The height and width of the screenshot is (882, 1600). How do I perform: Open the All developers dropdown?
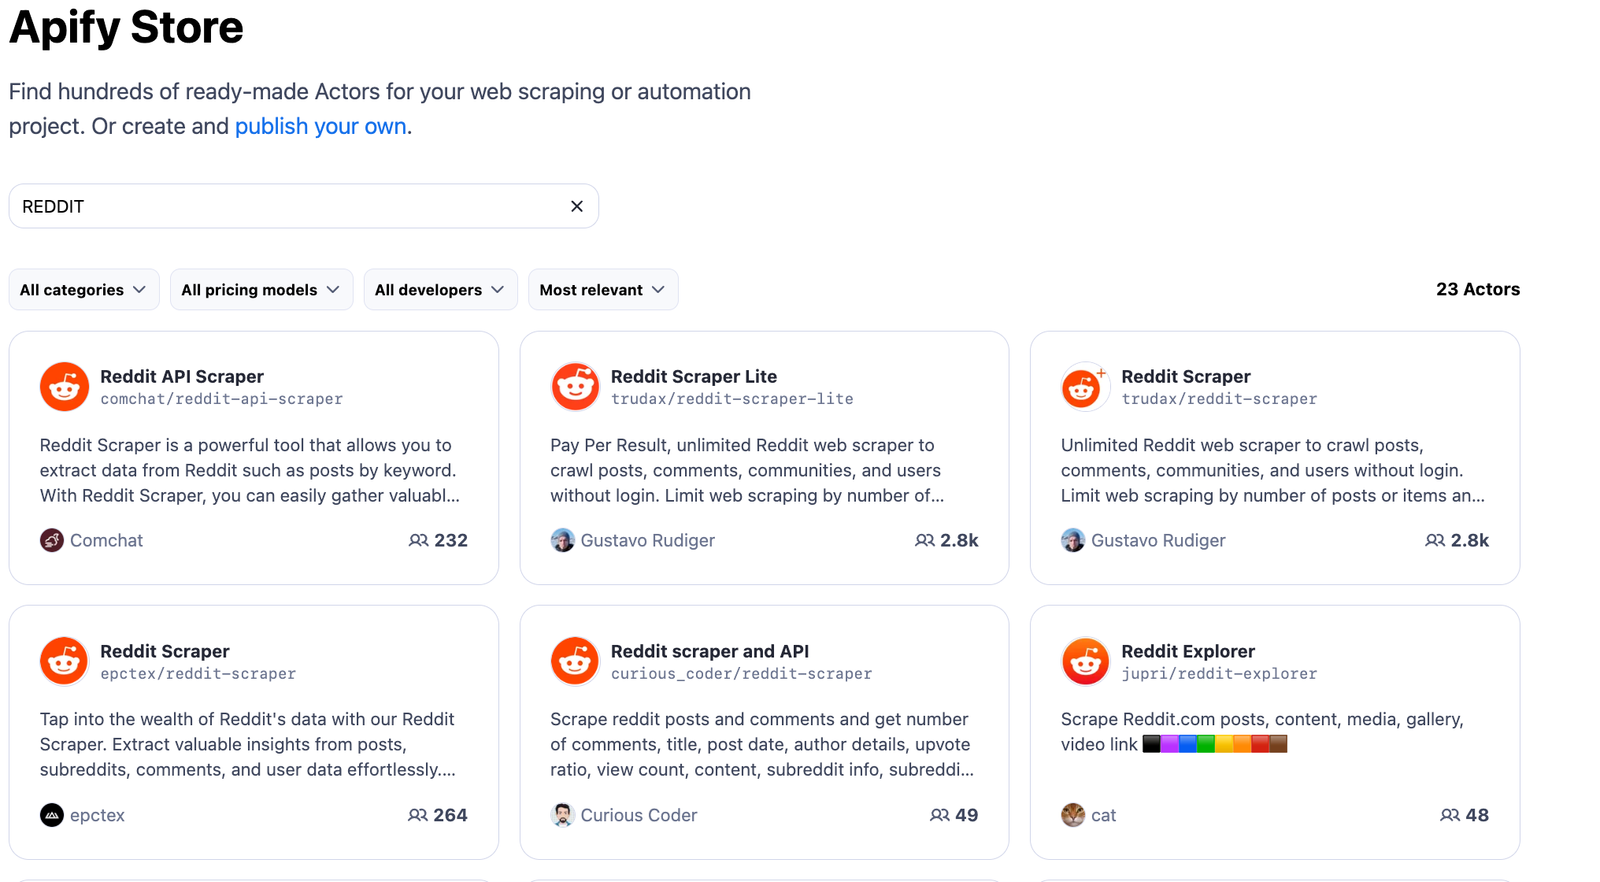pos(440,290)
